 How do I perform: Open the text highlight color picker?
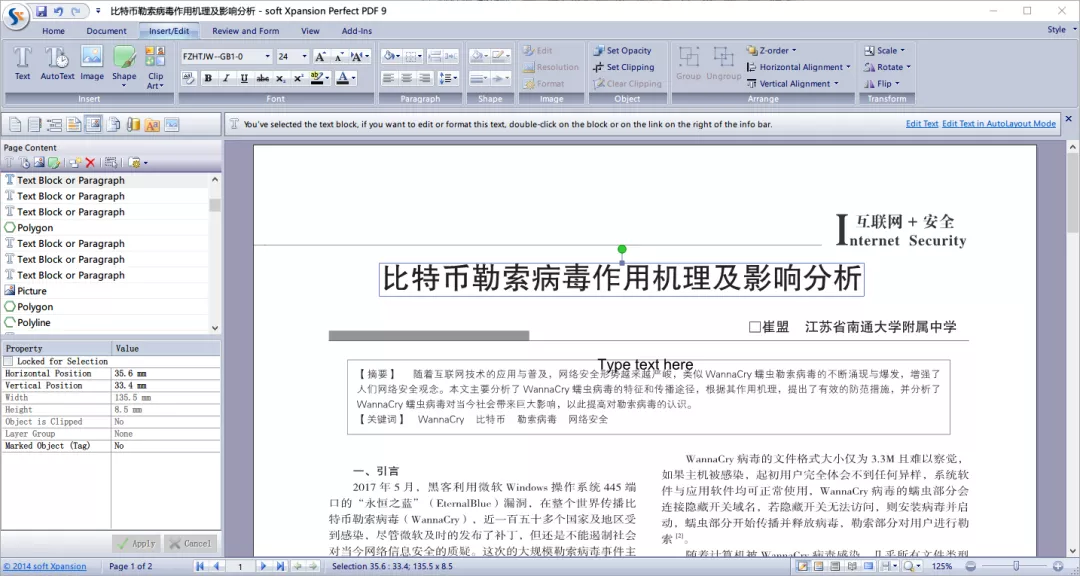[x=320, y=79]
